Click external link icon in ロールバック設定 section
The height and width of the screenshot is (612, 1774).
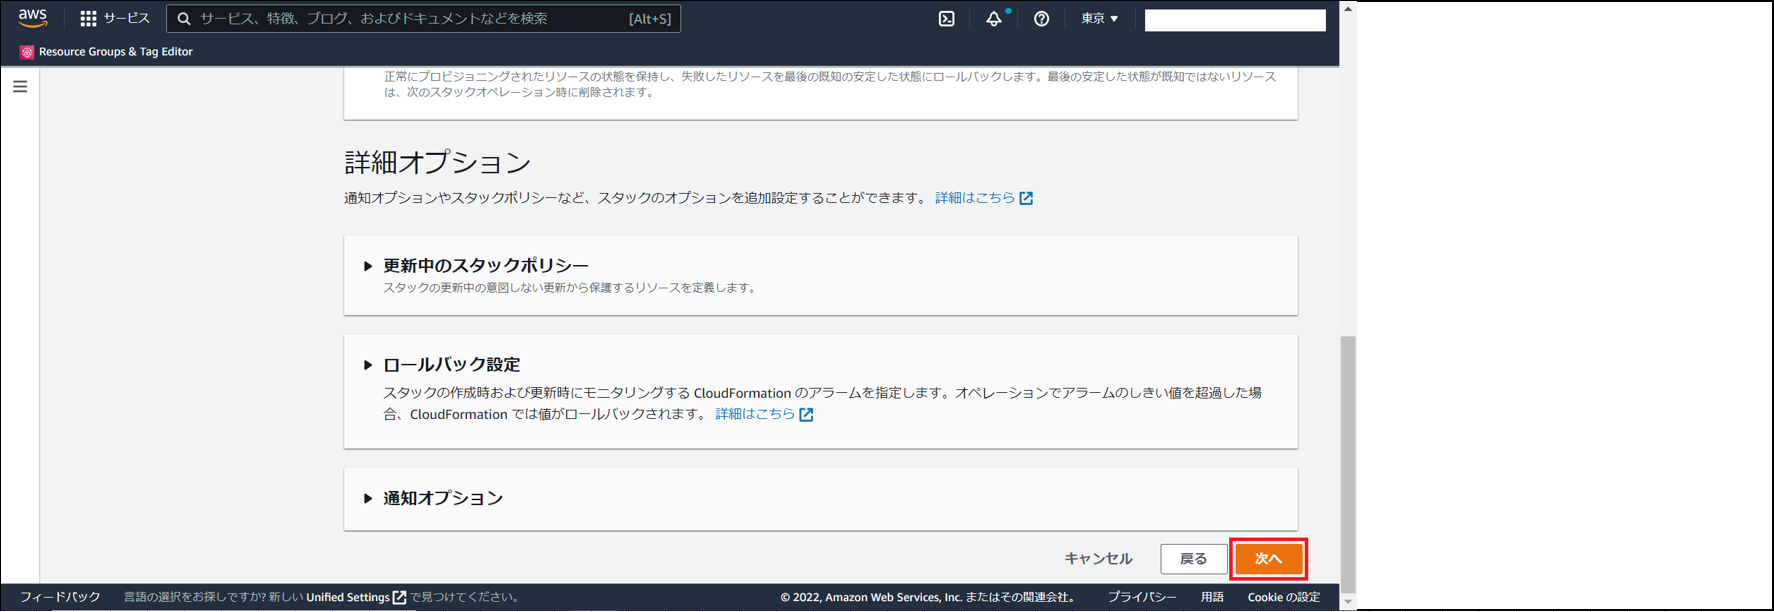click(806, 414)
